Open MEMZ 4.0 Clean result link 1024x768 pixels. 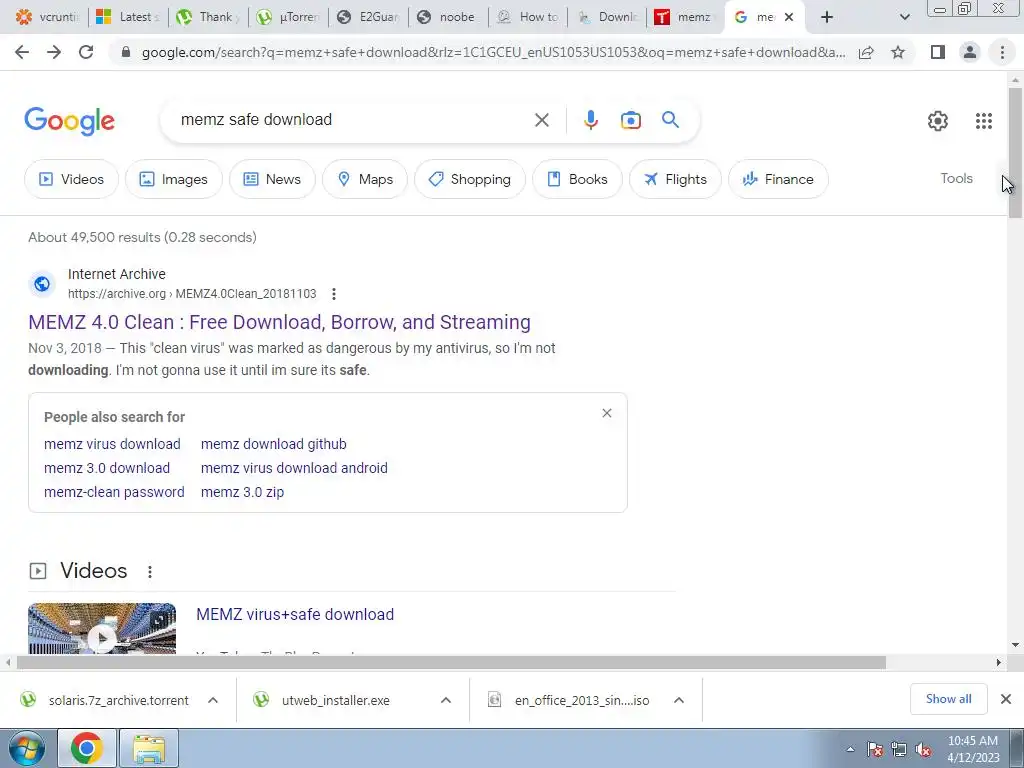pyautogui.click(x=280, y=322)
